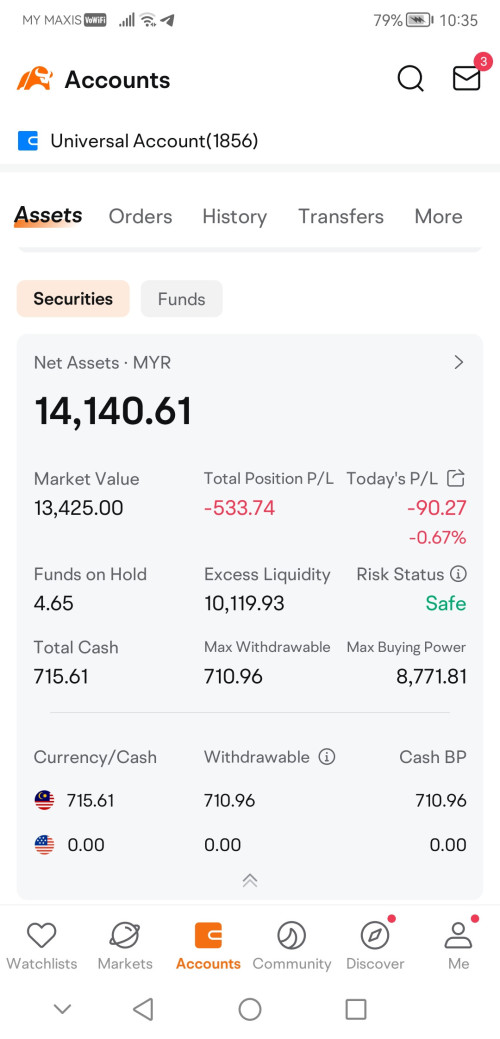The height and width of the screenshot is (1039, 500).
Task: Switch to the Orders tab
Action: tap(140, 217)
